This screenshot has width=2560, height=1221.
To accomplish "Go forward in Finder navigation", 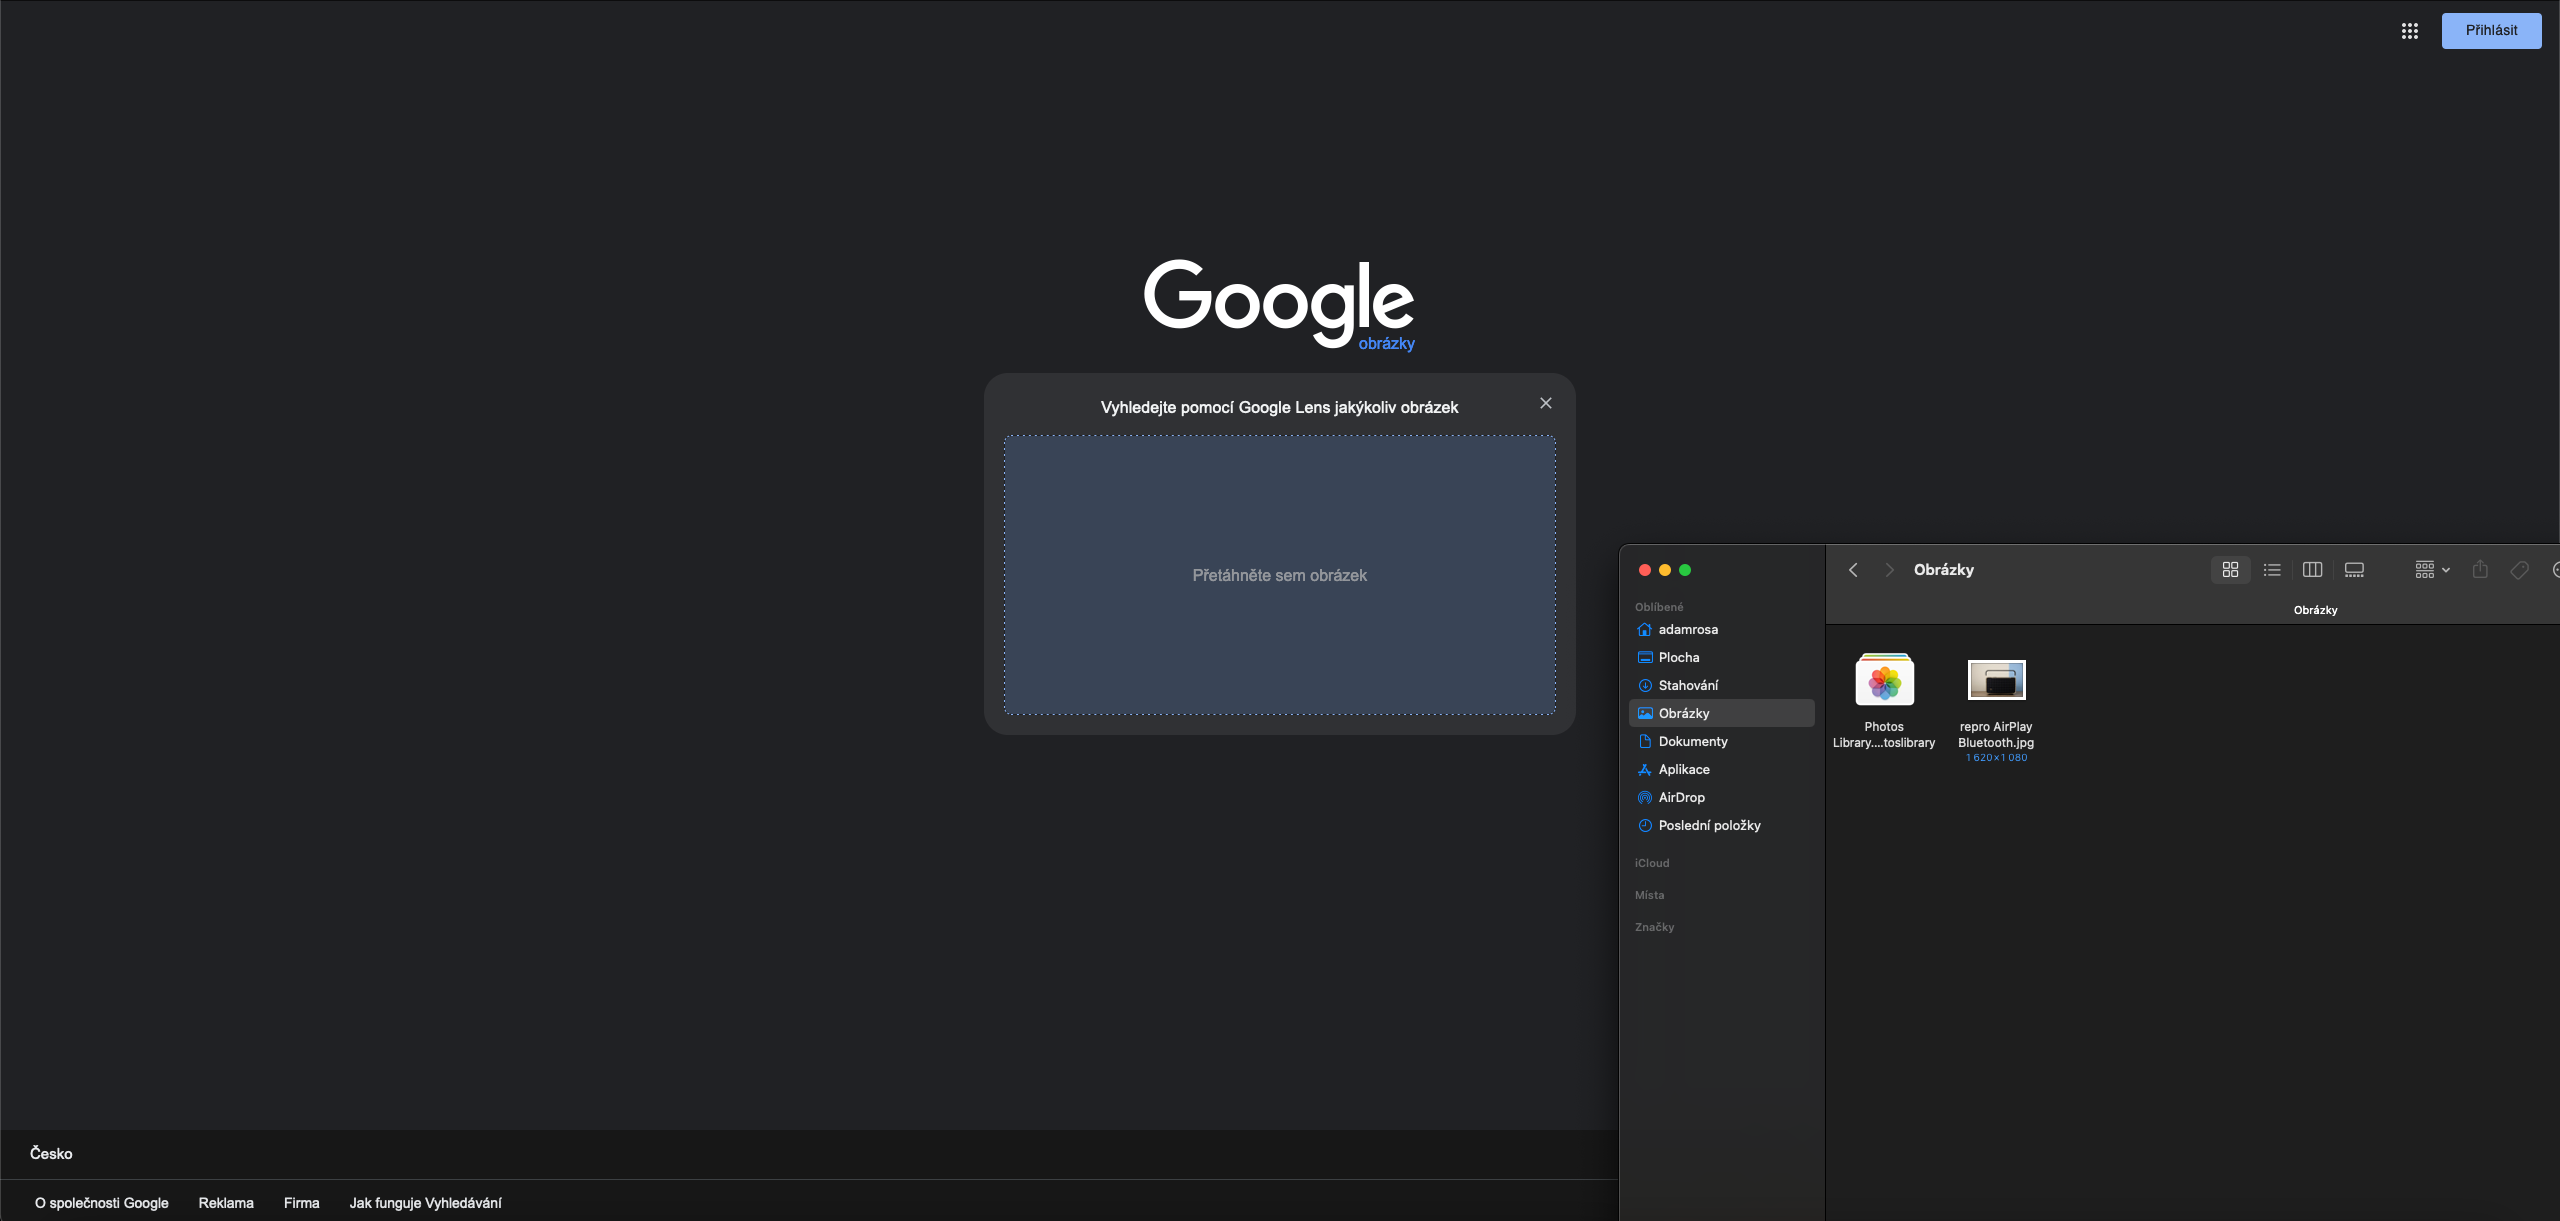I will click(1889, 570).
